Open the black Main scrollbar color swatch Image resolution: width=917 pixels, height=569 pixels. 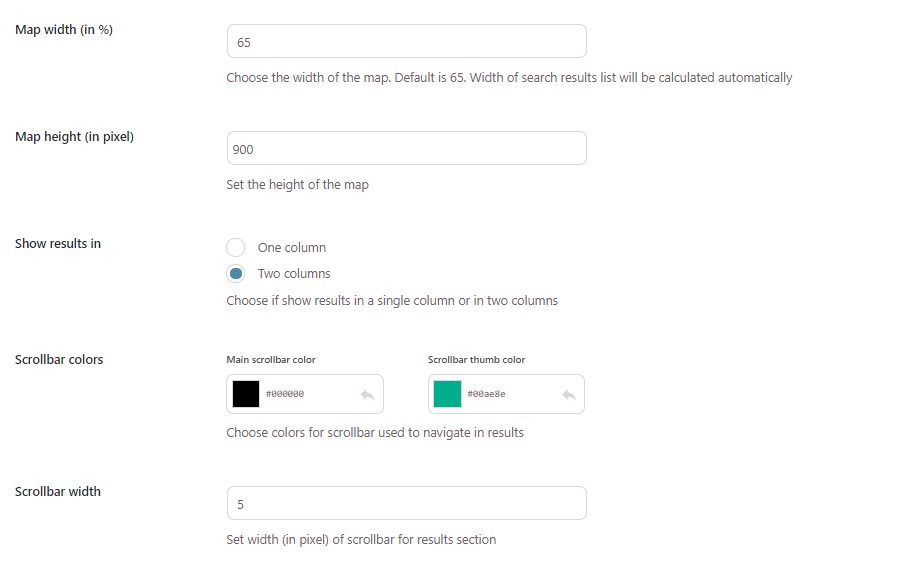click(x=246, y=394)
